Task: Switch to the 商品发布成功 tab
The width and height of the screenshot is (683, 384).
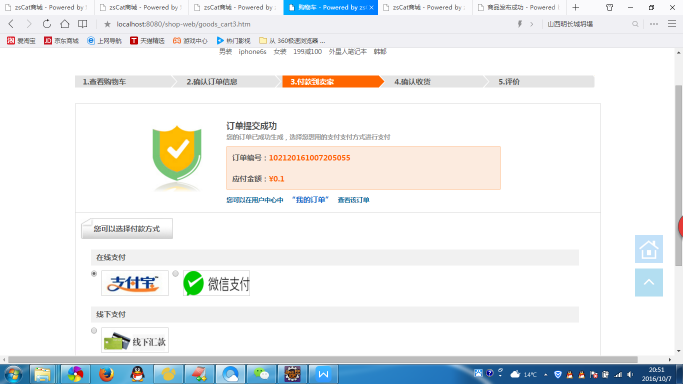Action: [x=519, y=7]
